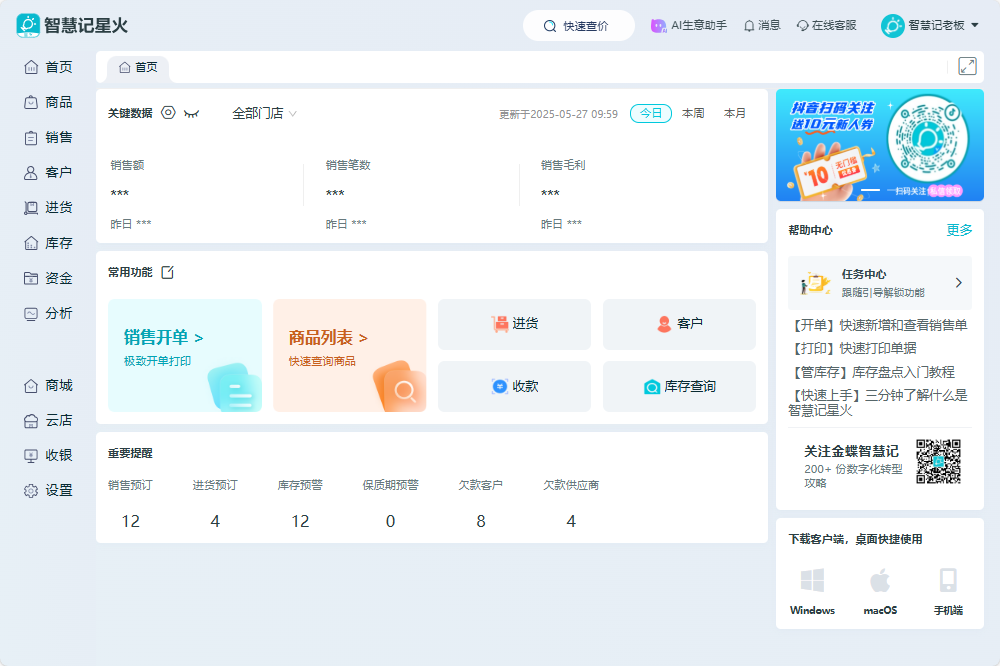Click the key data settings gear icon
This screenshot has height=666, width=1000.
pos(168,113)
